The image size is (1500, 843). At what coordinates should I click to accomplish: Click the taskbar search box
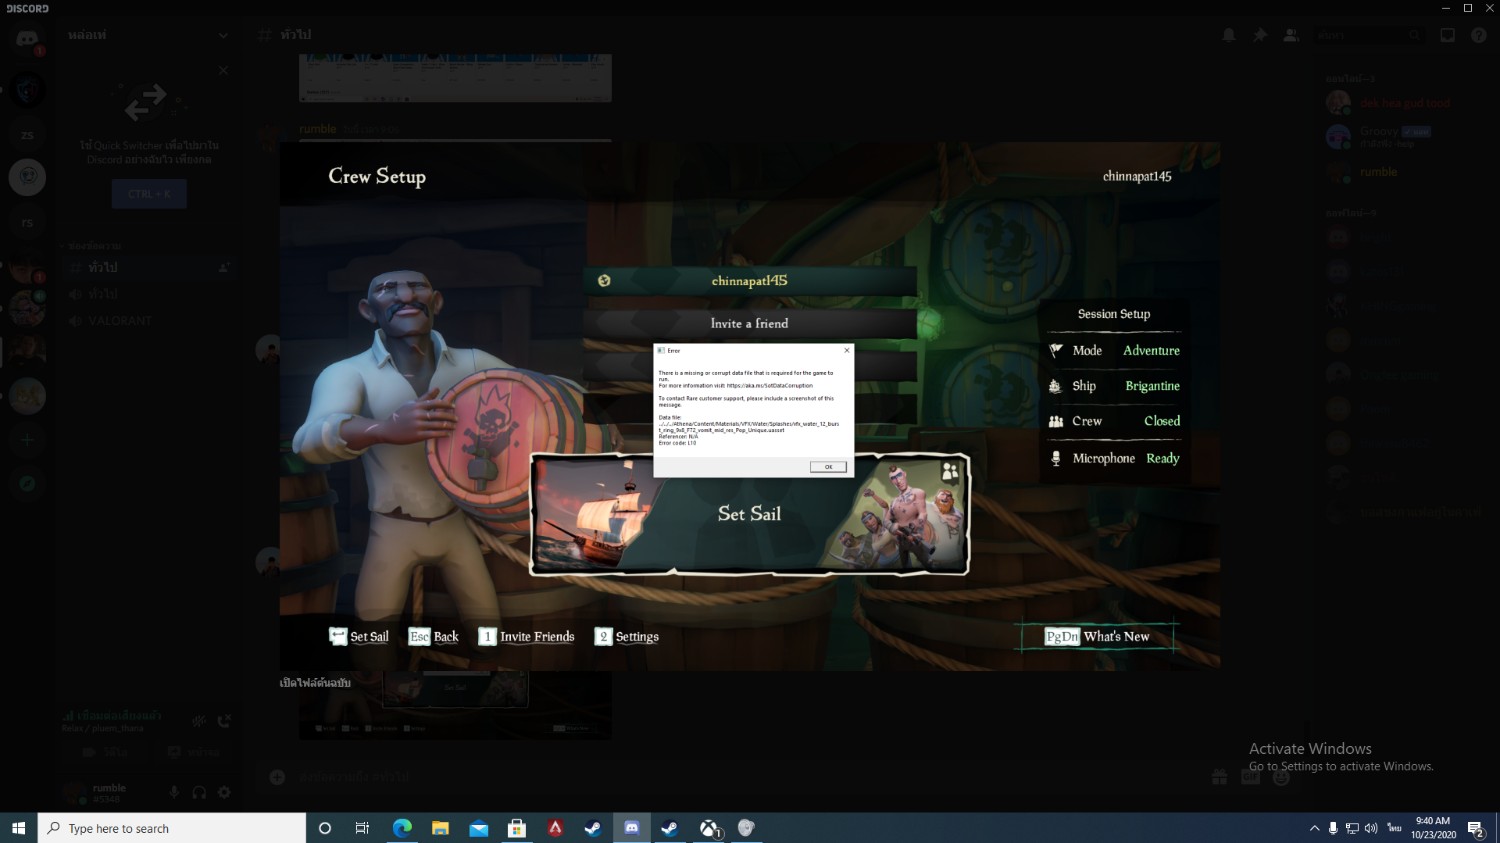(172, 828)
